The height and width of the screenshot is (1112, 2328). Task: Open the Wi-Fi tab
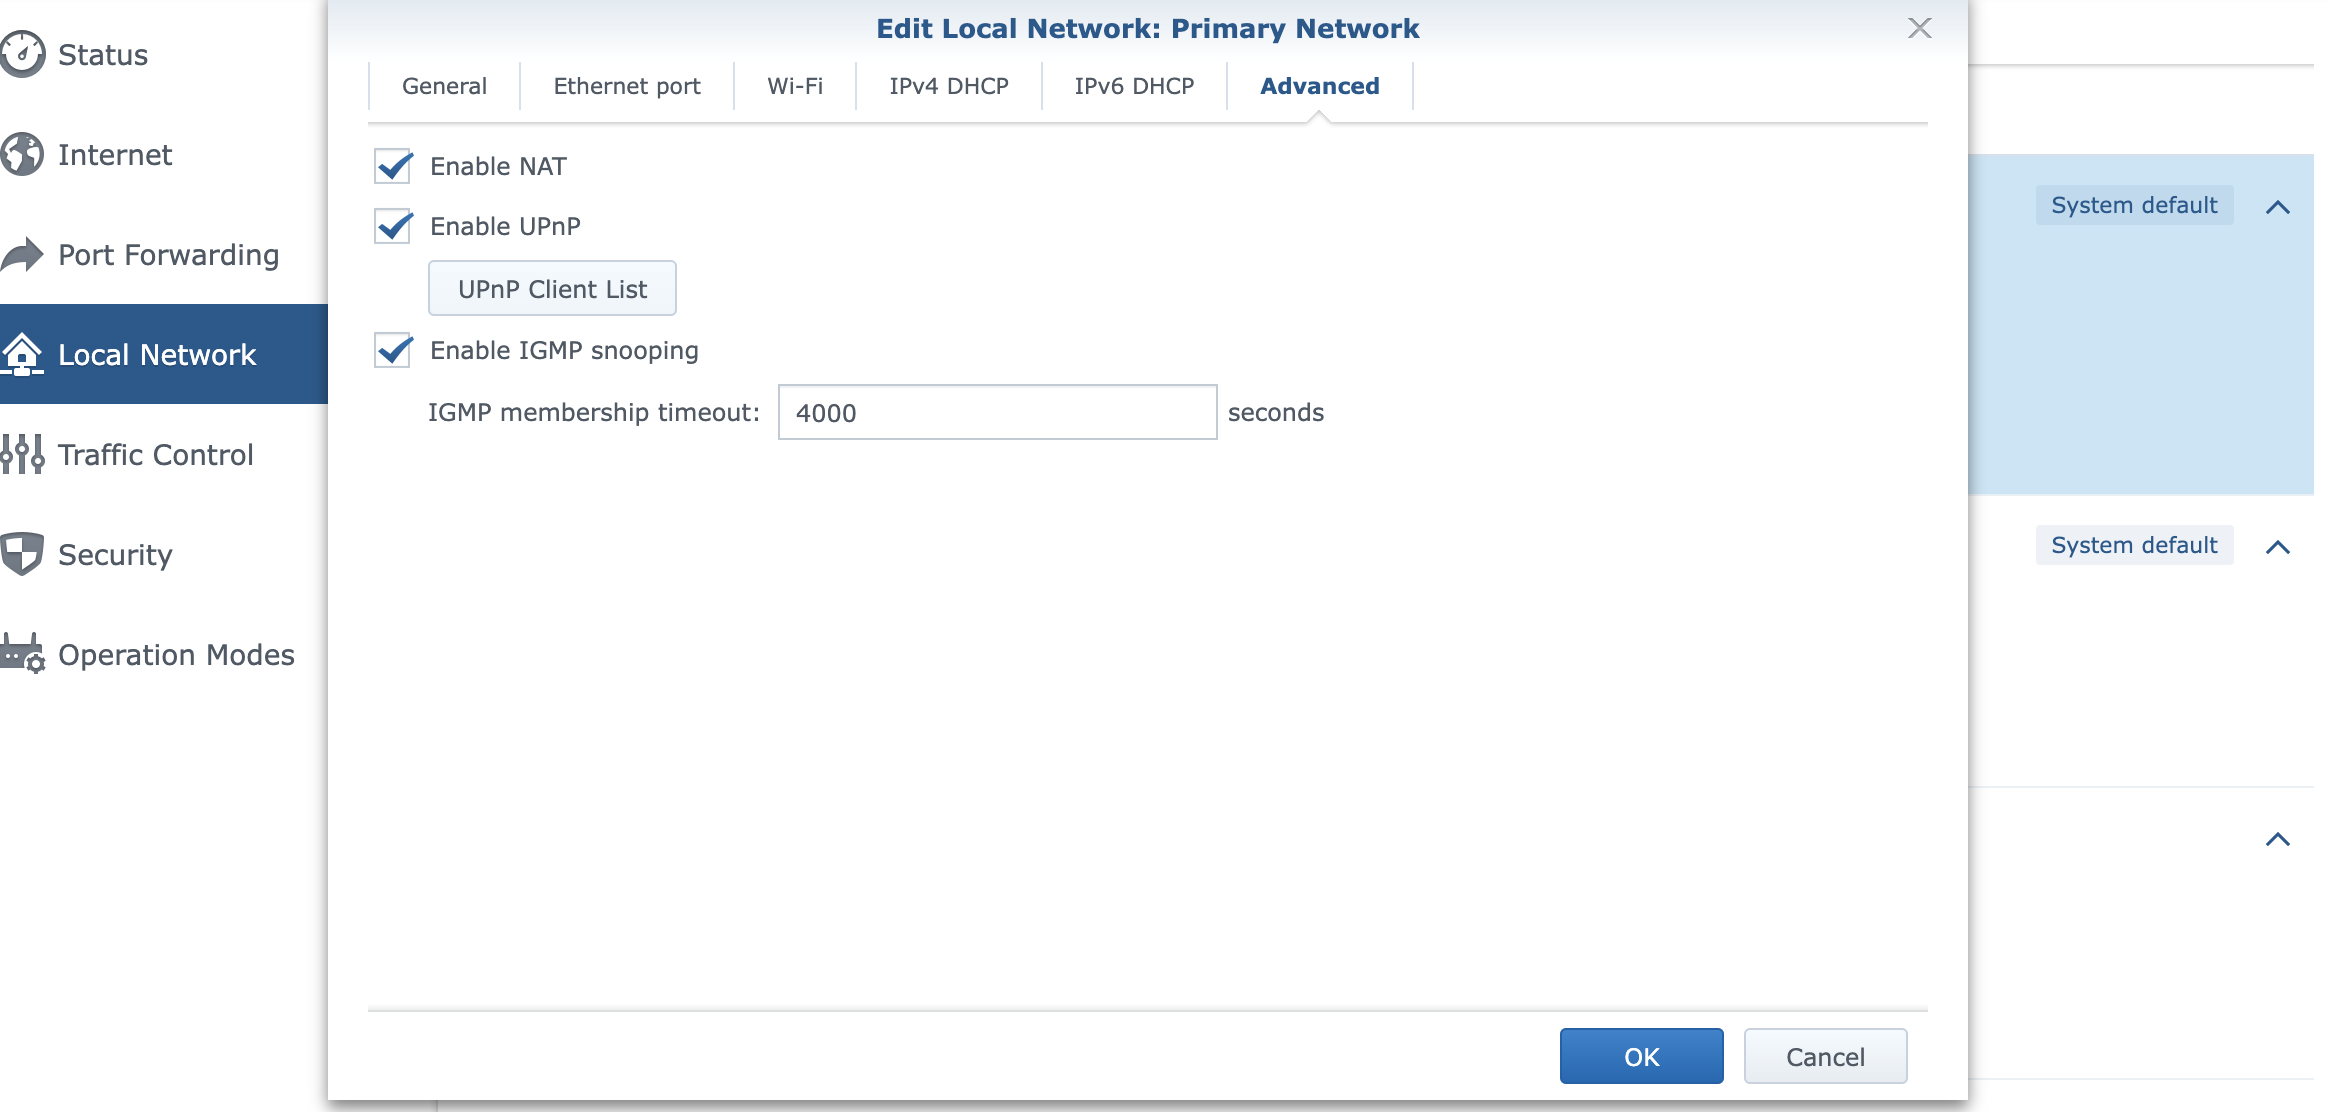pos(795,86)
